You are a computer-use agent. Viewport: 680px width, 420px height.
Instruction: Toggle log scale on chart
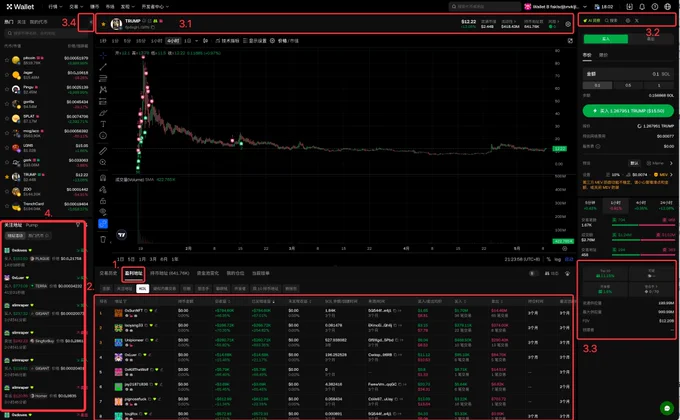557,259
